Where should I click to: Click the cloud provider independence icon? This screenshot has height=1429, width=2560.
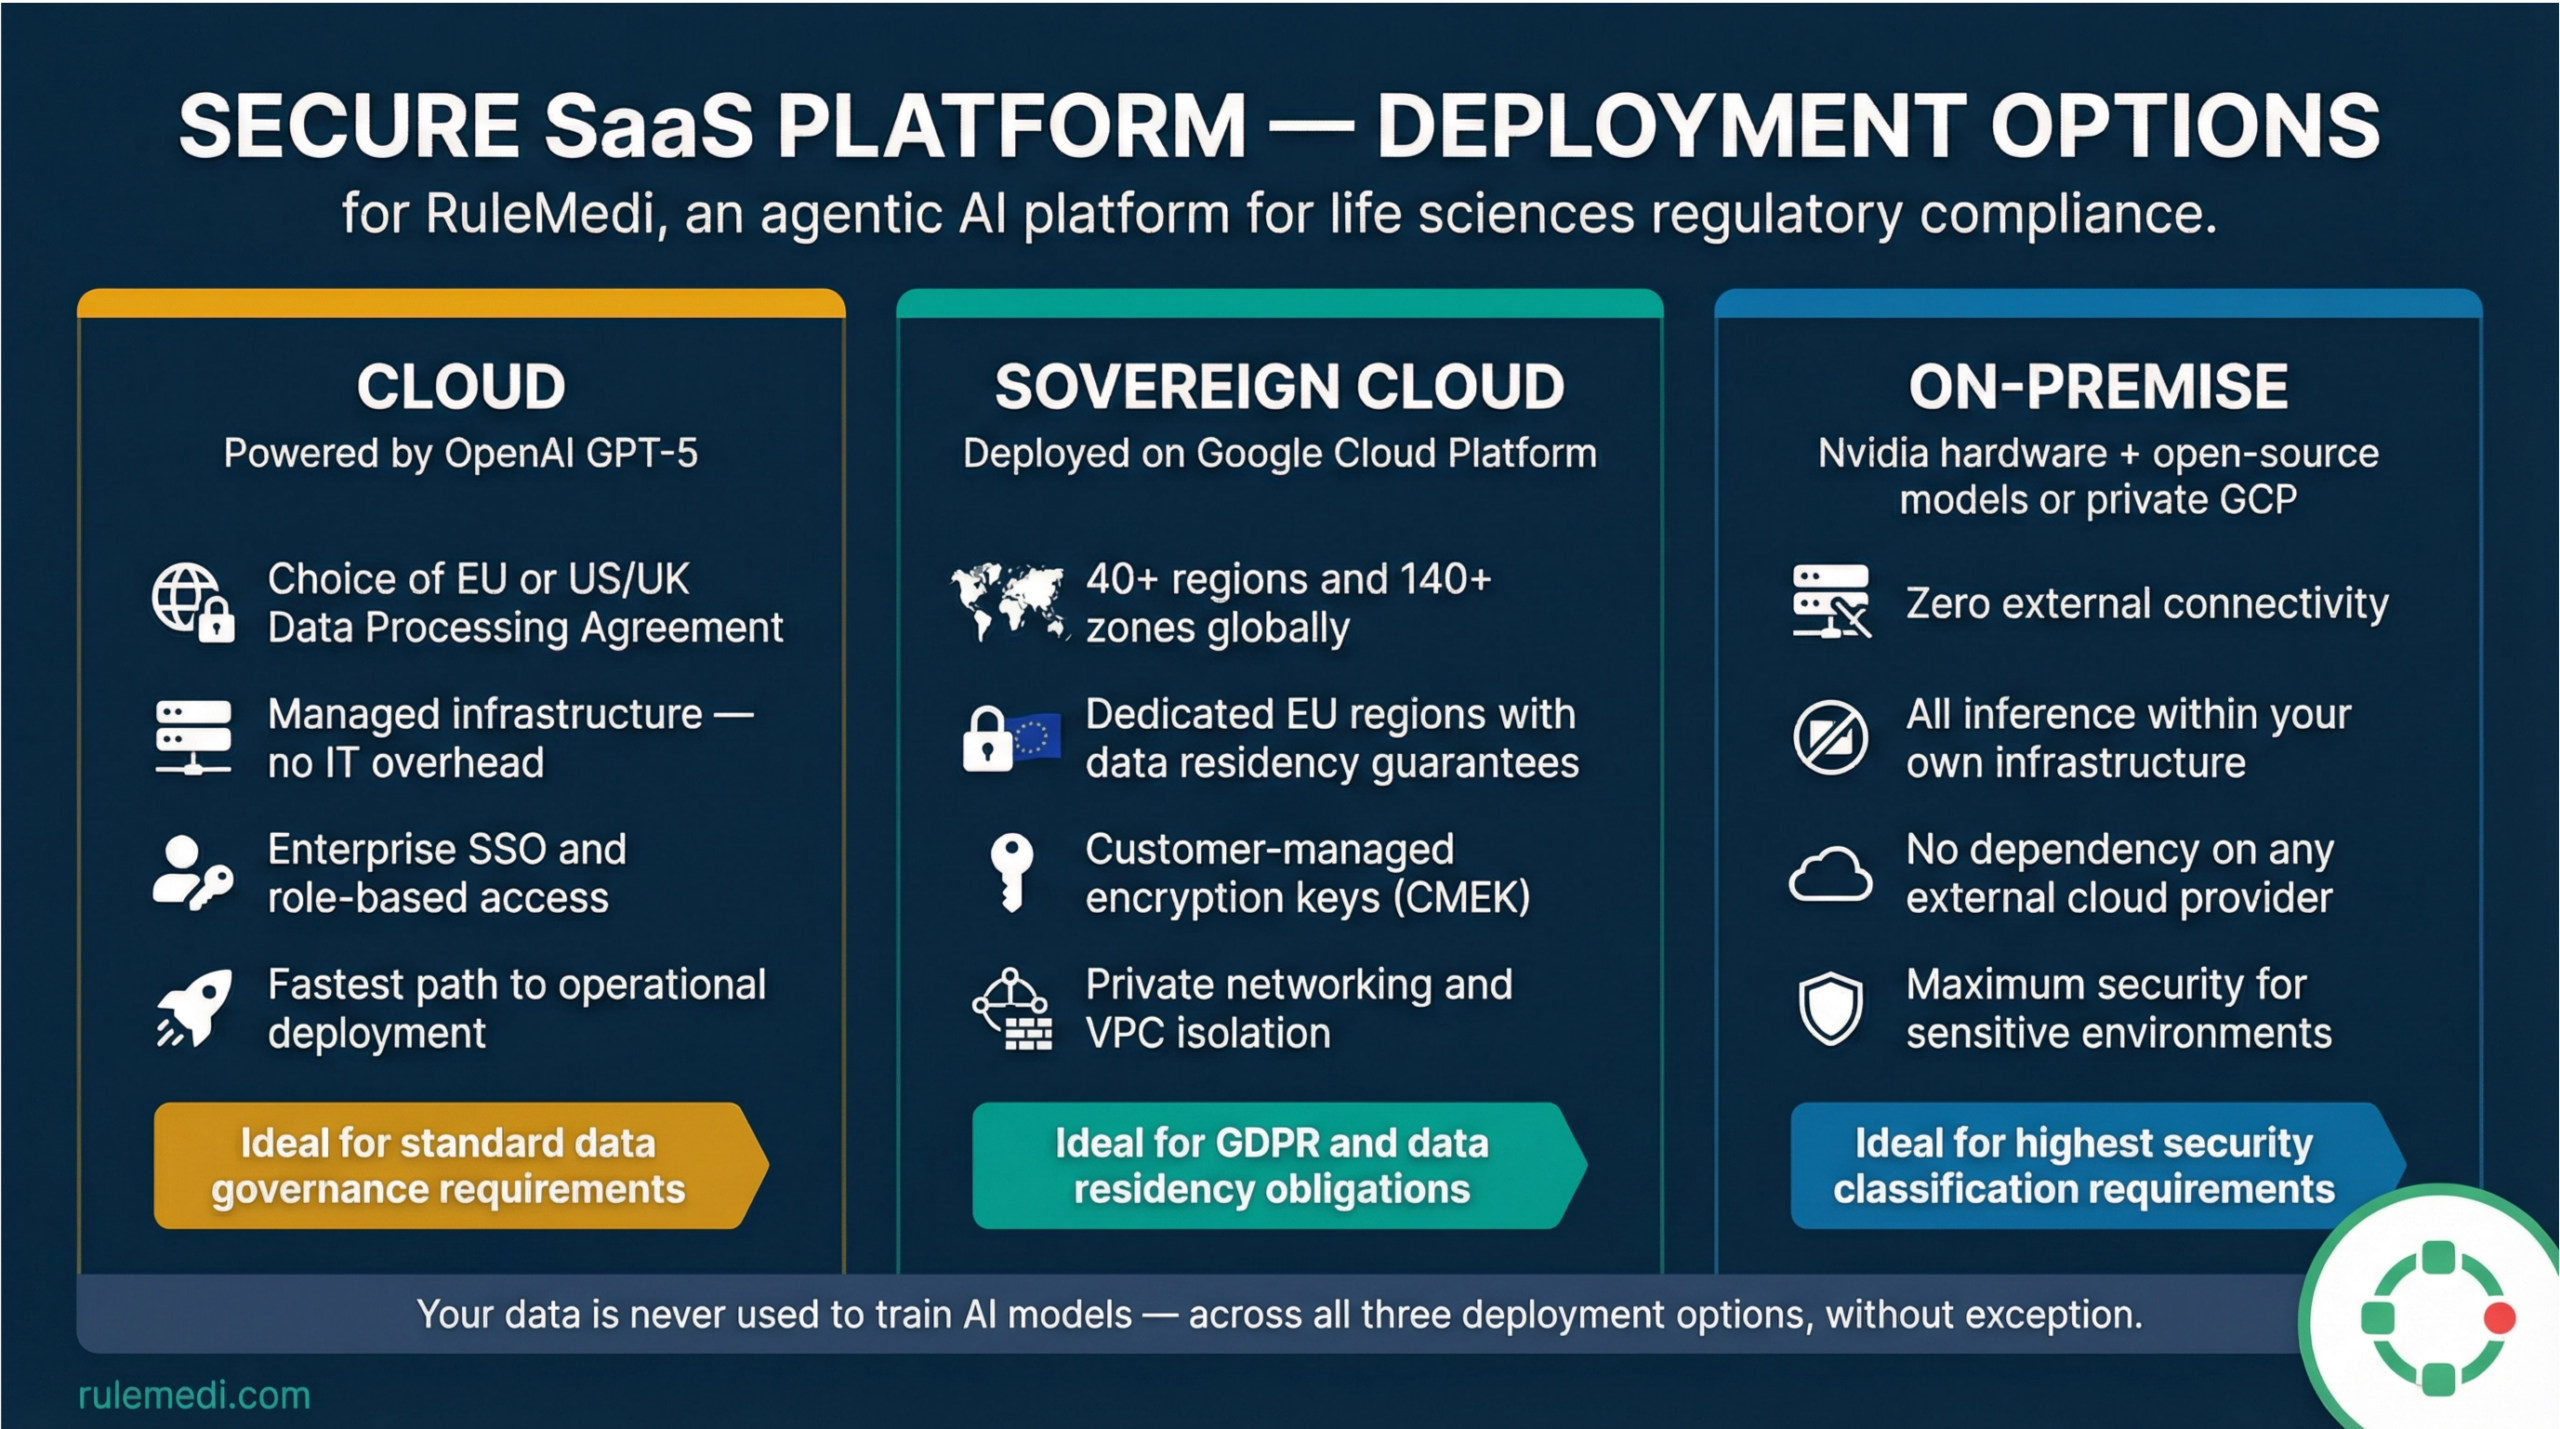(x=1831, y=873)
